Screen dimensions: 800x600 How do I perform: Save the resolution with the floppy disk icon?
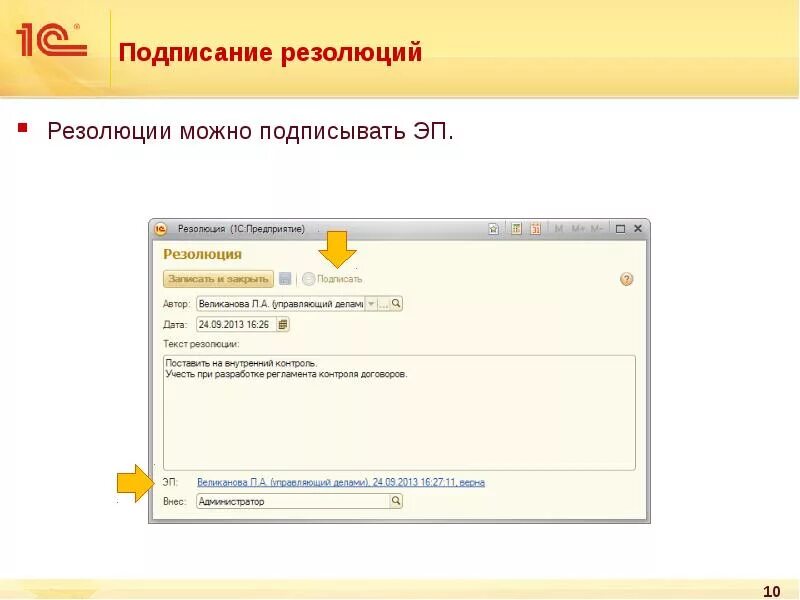coord(285,279)
